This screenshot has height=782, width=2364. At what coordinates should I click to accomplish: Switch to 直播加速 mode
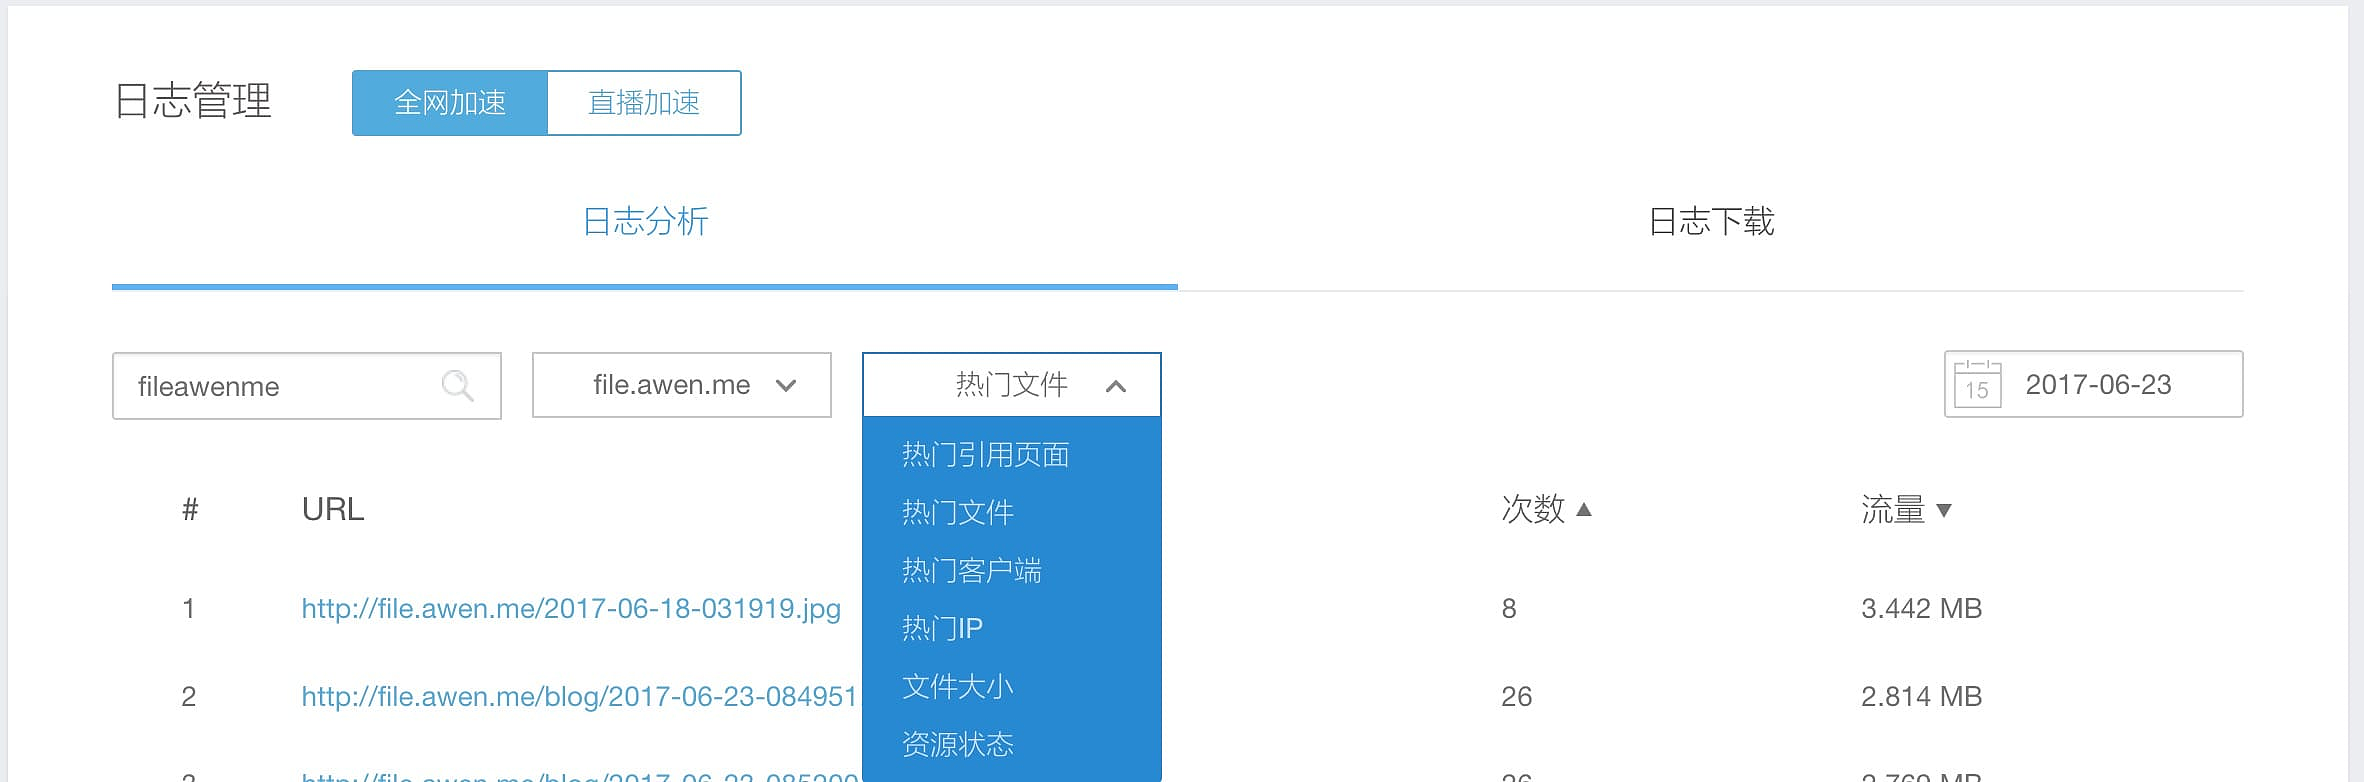(644, 103)
